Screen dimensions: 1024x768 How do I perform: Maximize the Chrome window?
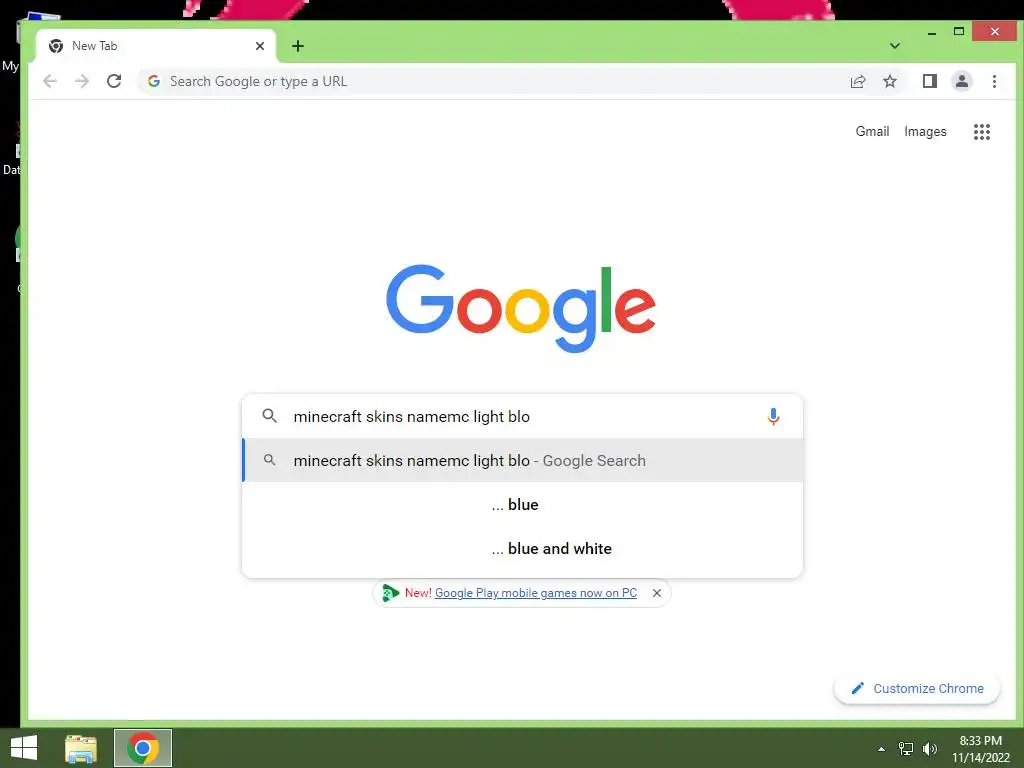click(959, 31)
